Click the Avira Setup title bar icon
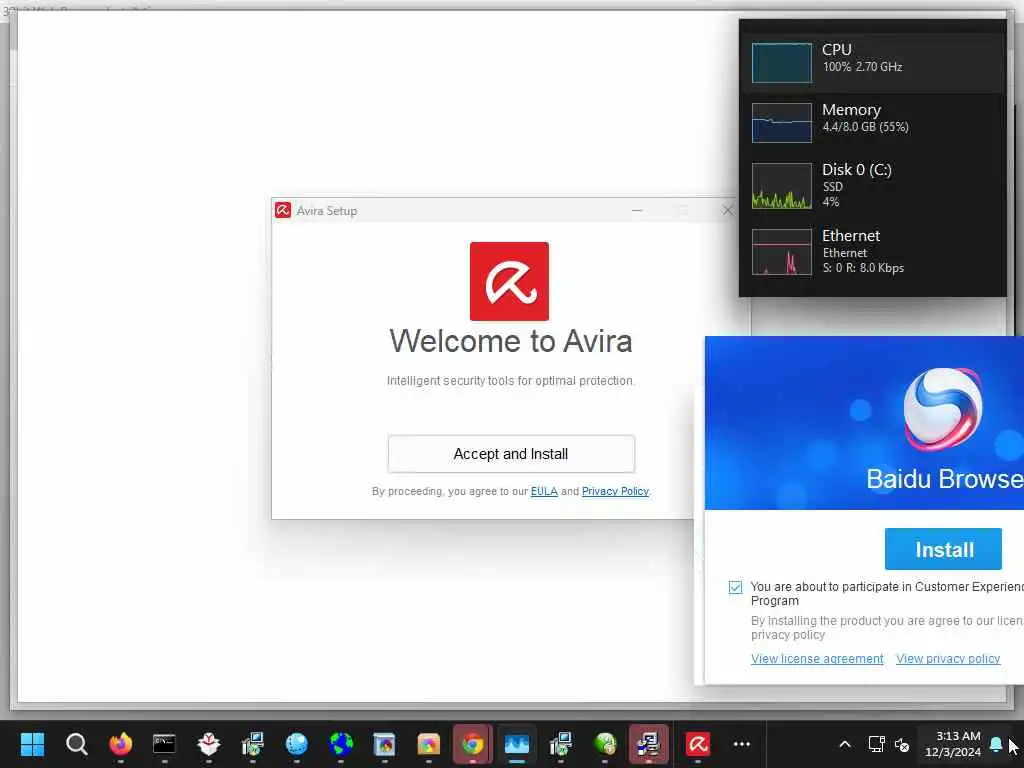1024x768 pixels. click(283, 210)
